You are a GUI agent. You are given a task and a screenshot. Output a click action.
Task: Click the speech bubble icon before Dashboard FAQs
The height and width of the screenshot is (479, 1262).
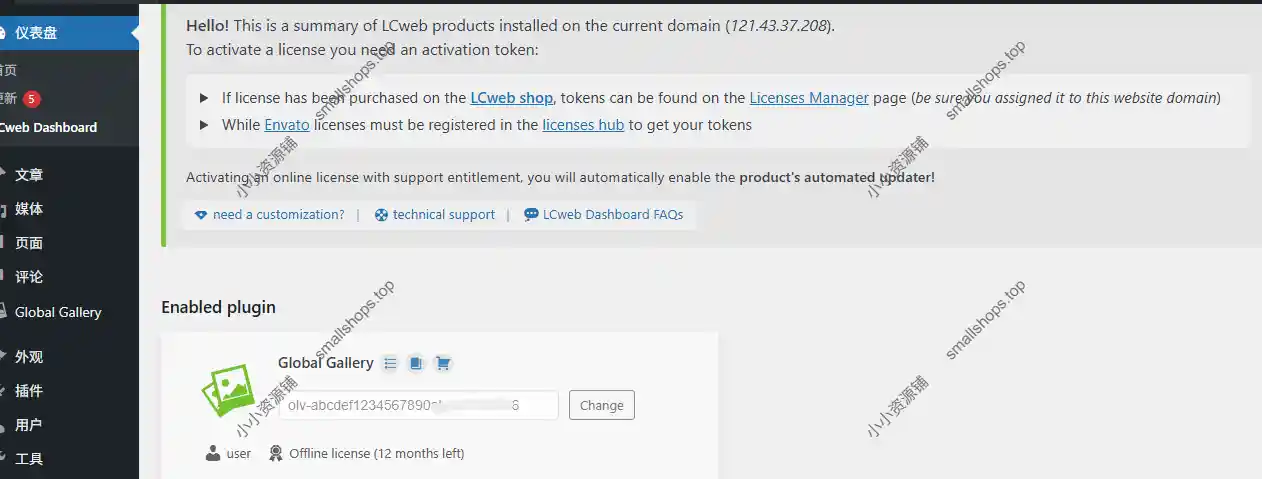point(531,215)
